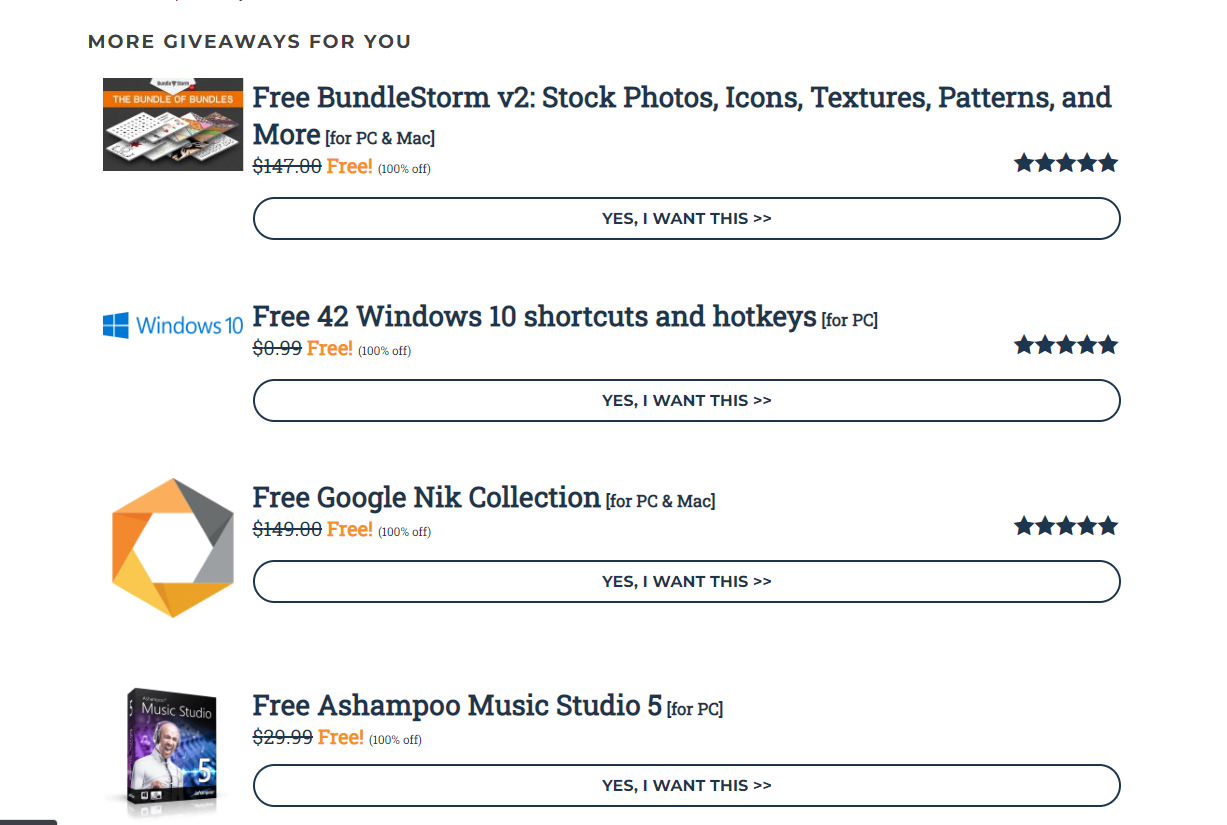Click the BundleStorm bundle thumbnail image
1227x825 pixels.
coord(173,124)
